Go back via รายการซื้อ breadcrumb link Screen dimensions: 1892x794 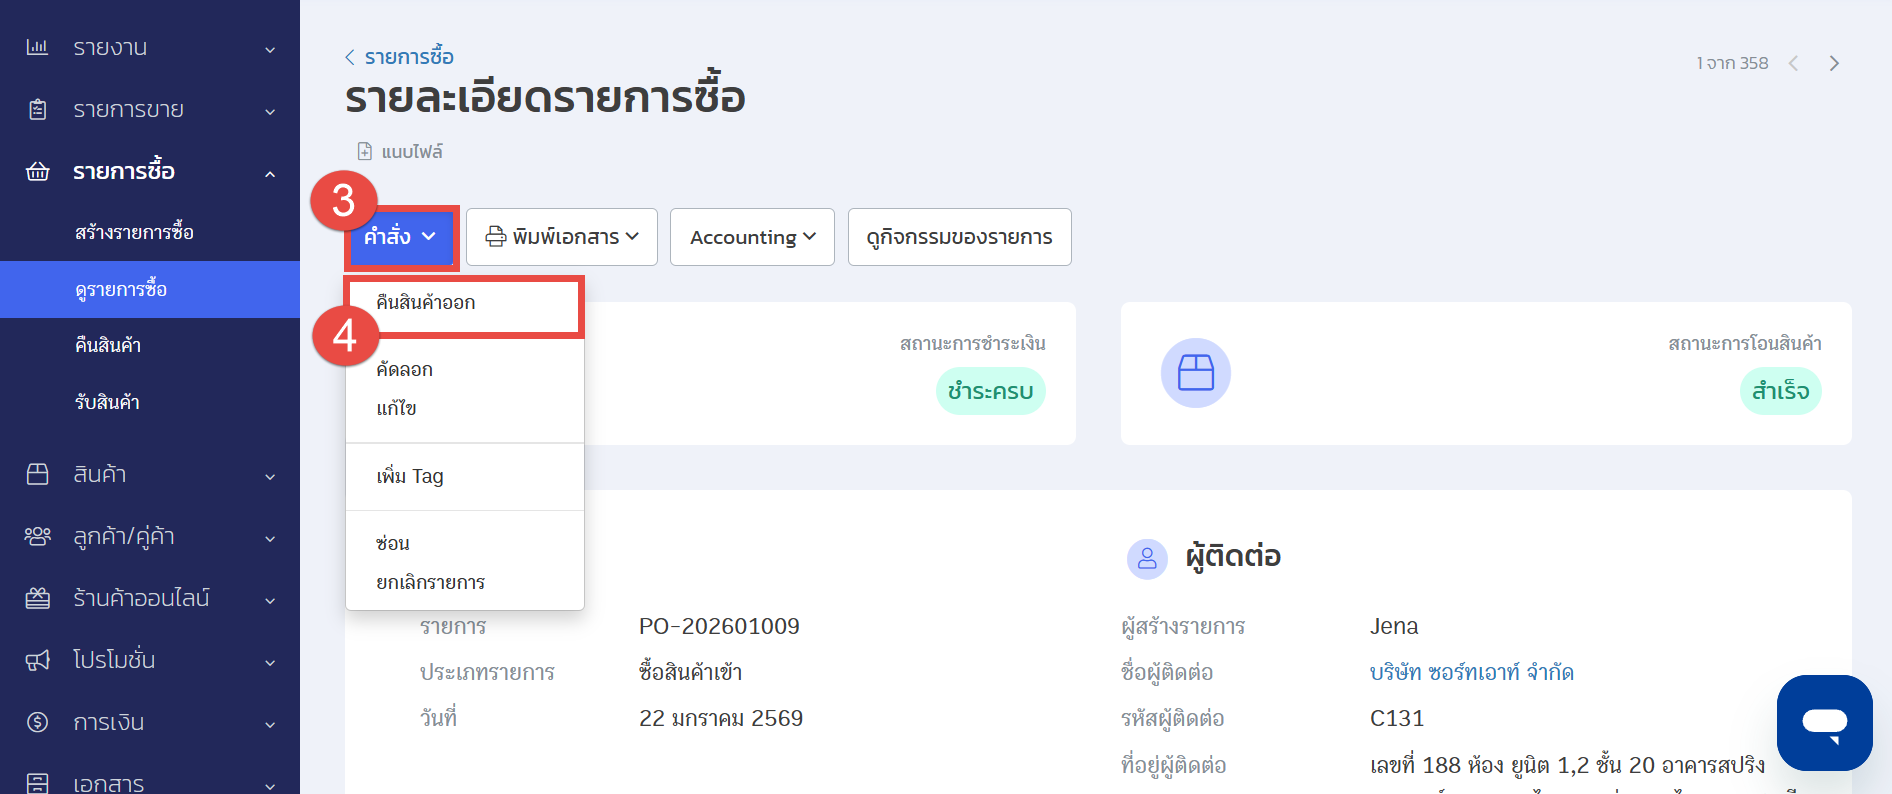[408, 57]
